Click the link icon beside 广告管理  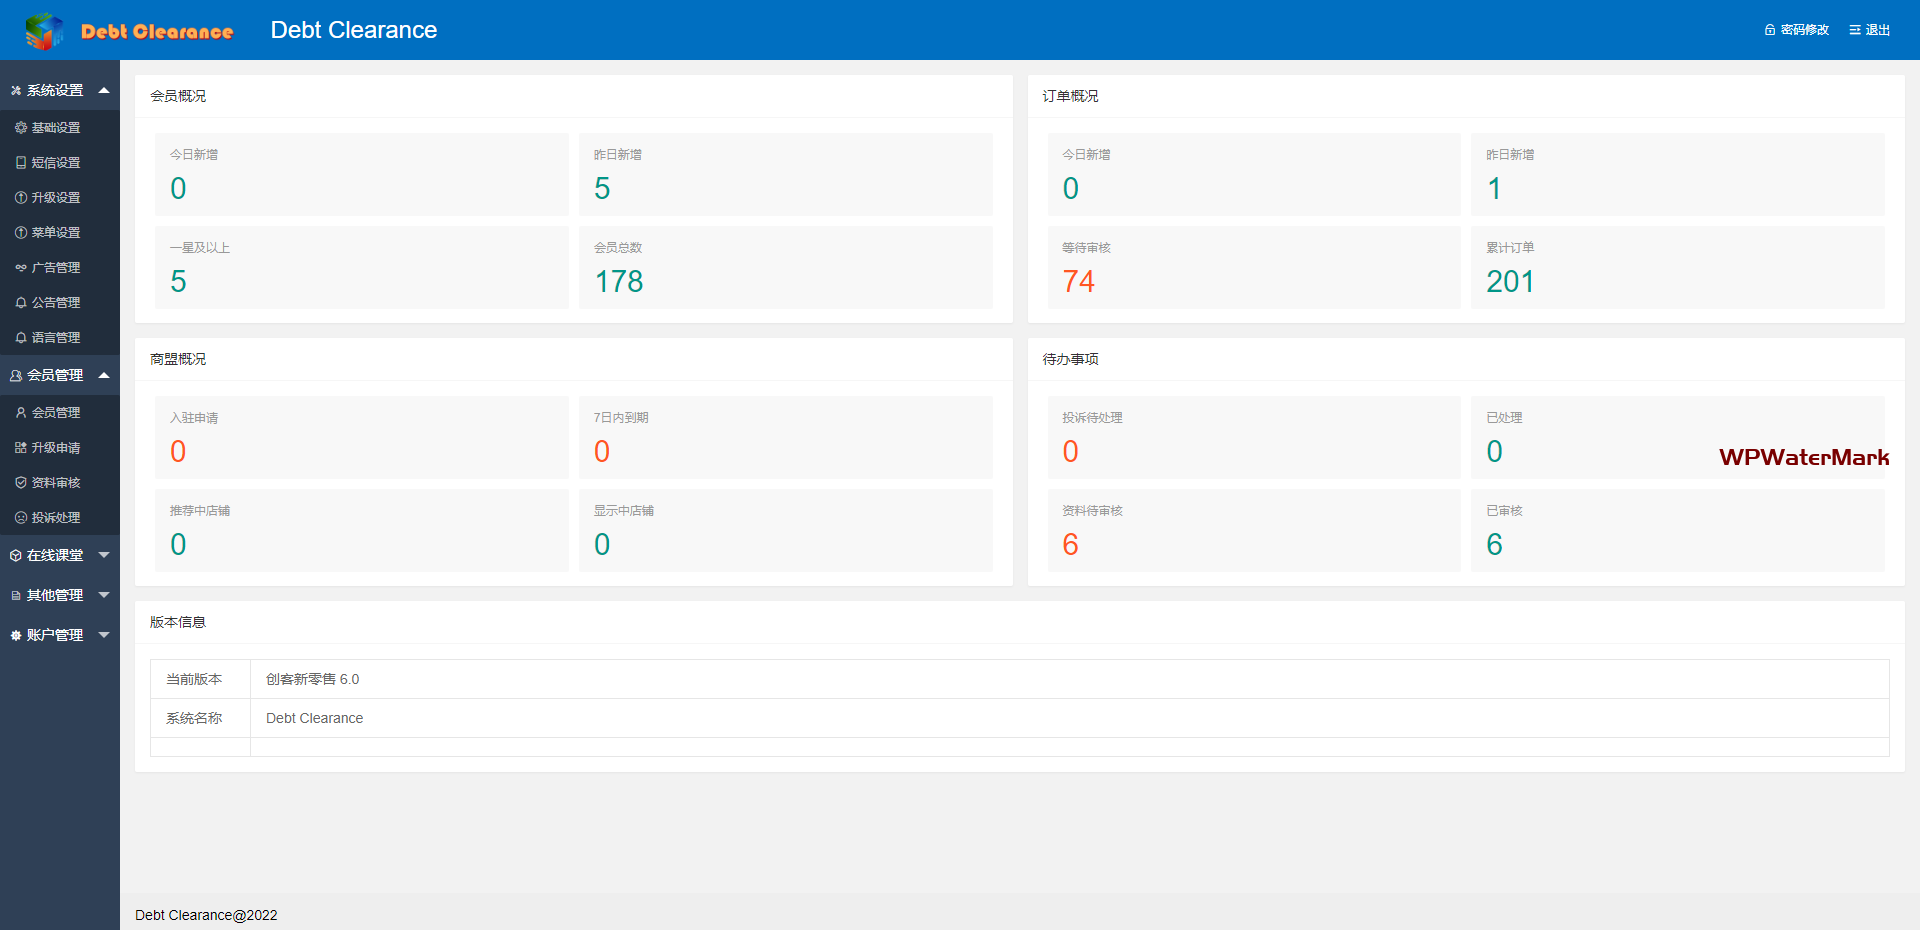(x=21, y=268)
